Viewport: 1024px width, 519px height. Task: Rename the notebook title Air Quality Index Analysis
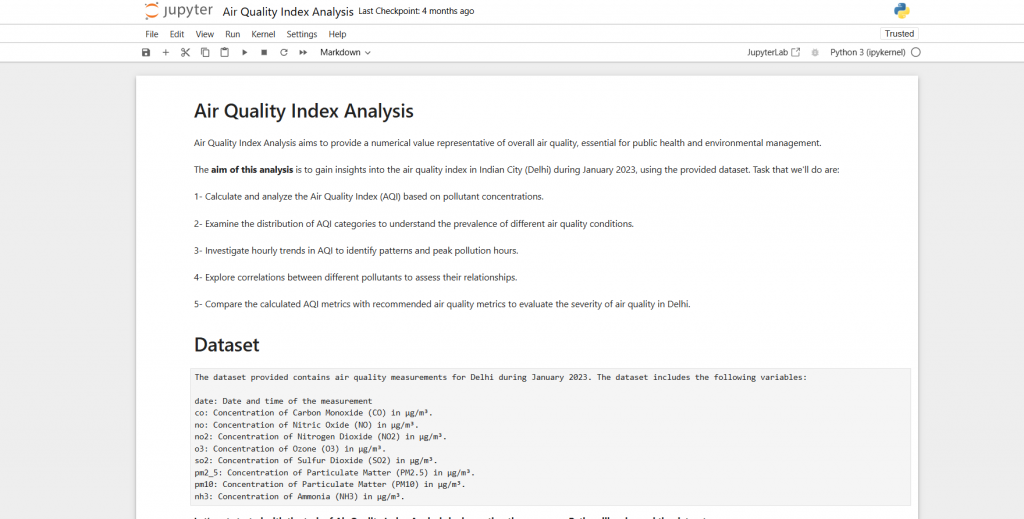(288, 12)
